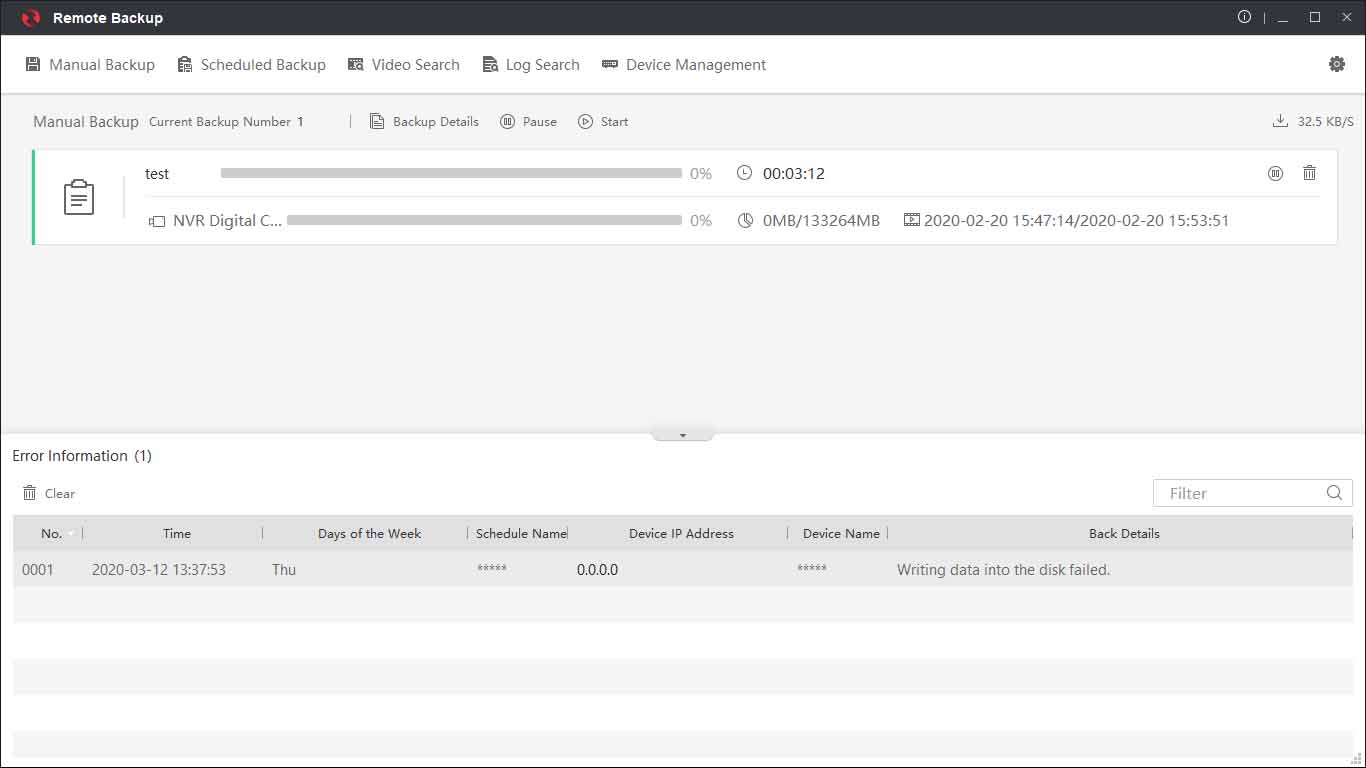Open Device Management tab

pos(684,65)
